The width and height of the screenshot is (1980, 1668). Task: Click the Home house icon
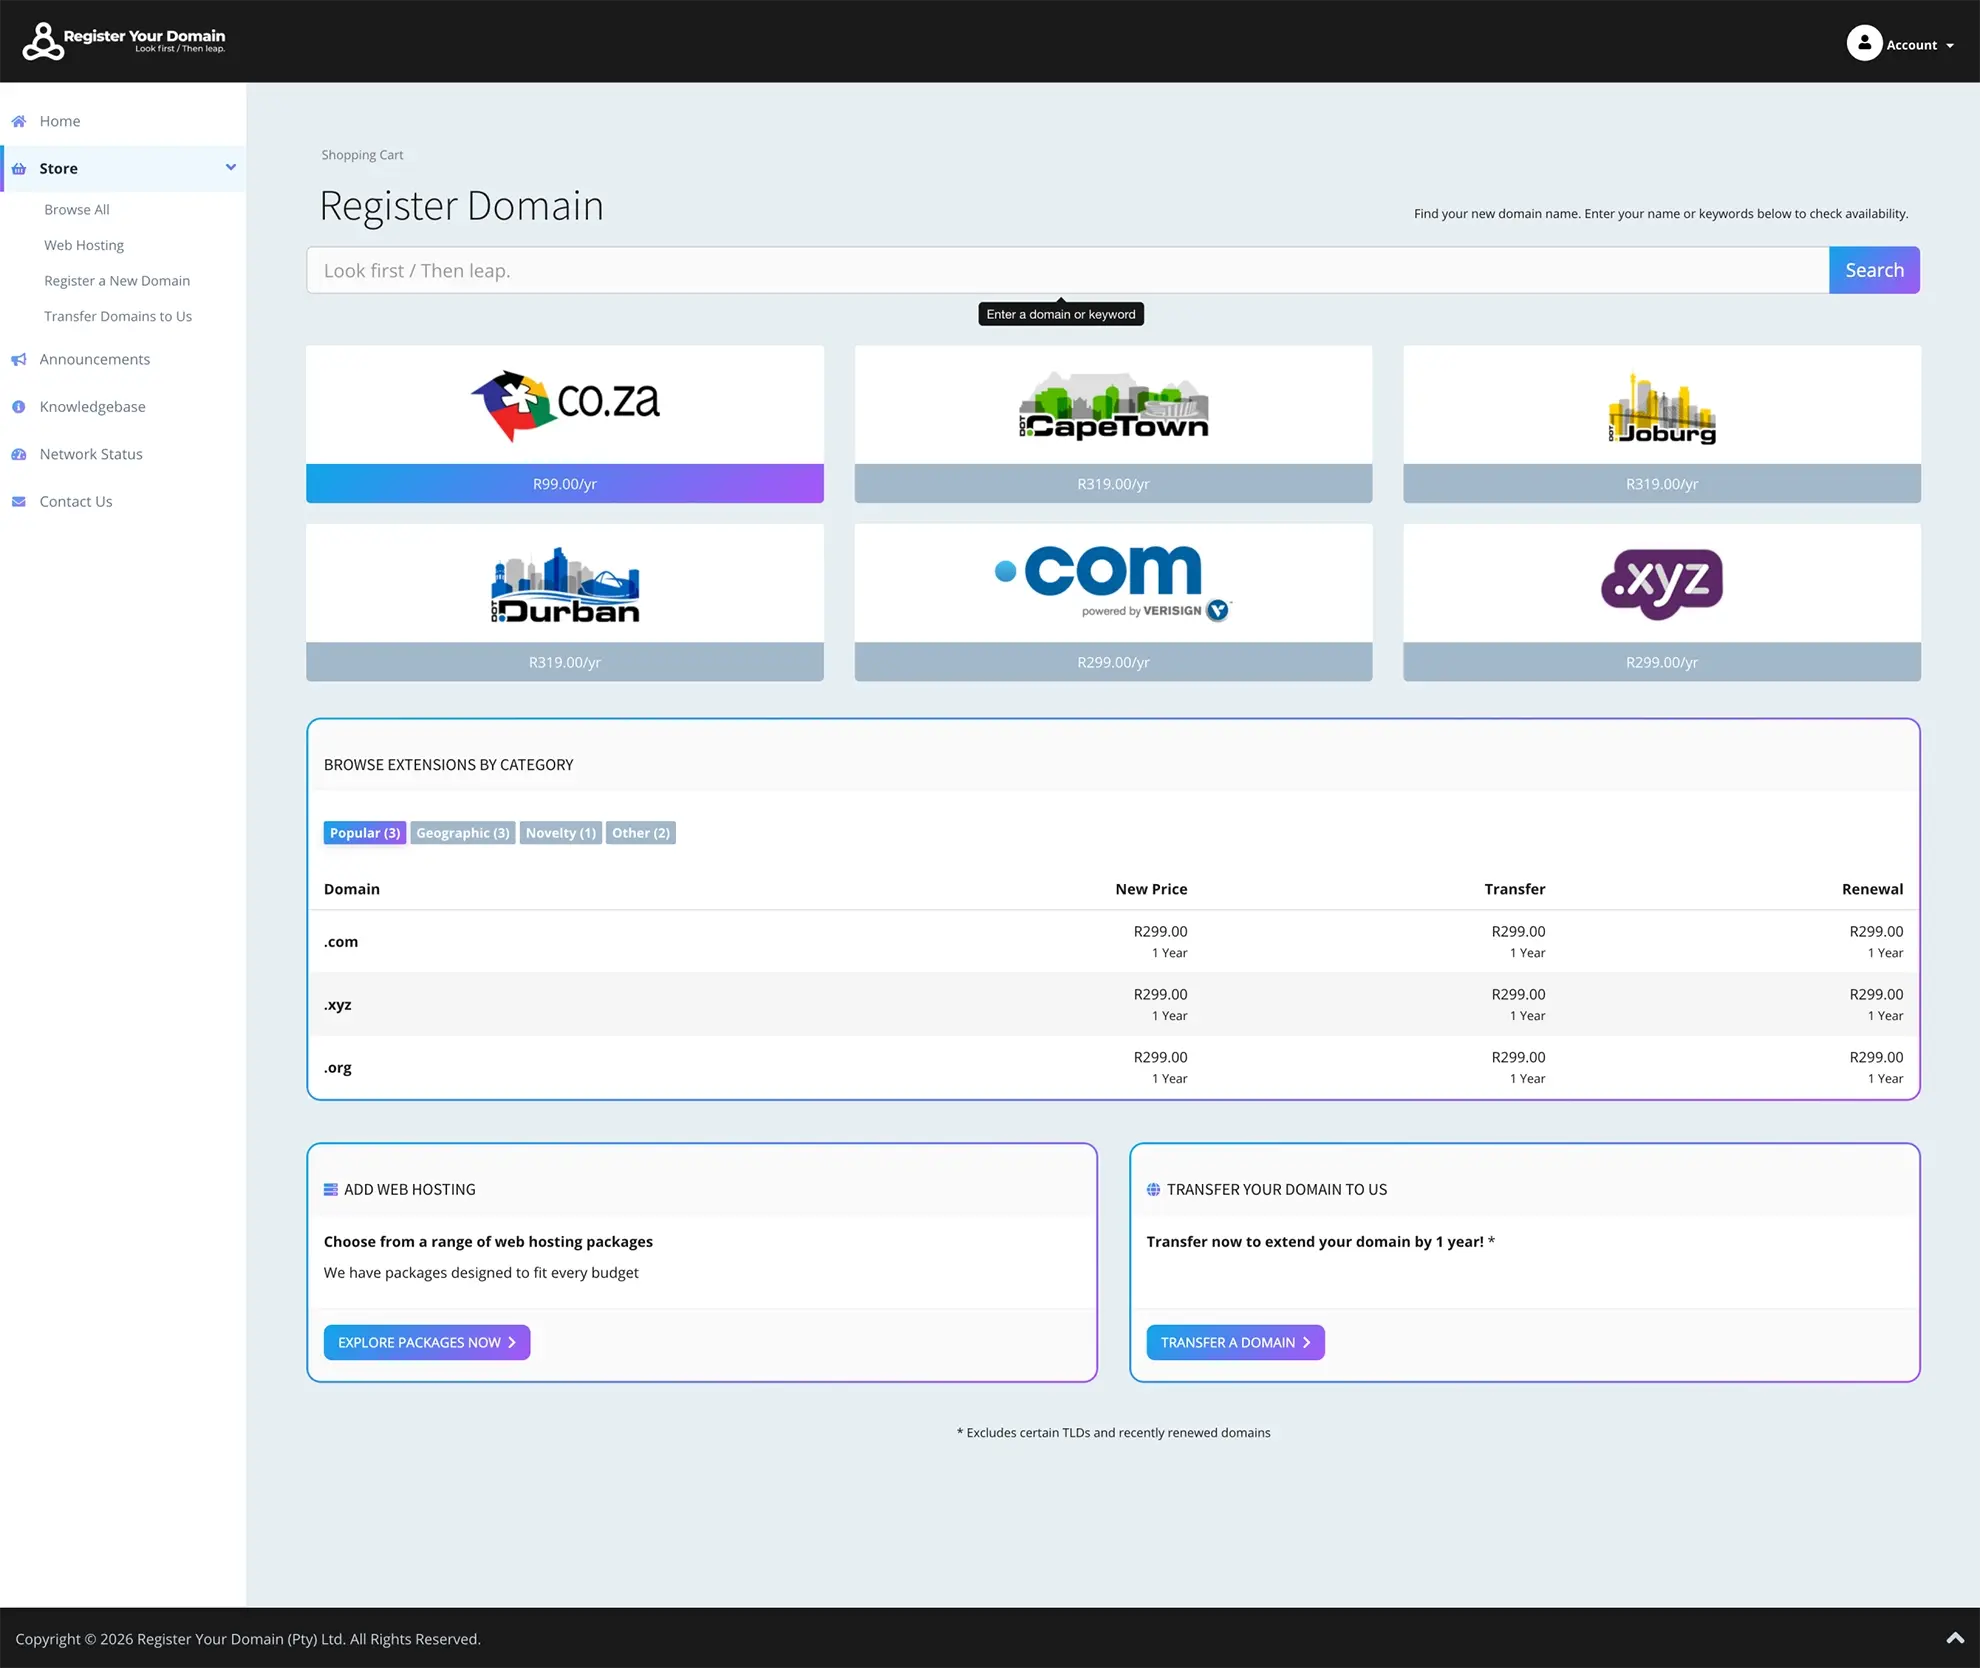point(19,121)
